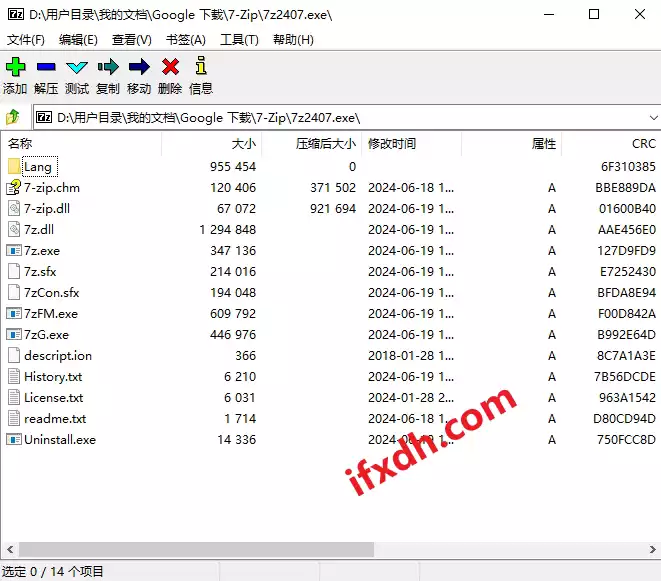Click the blue Extract (解压) toolbar icon
Screen dimensions: 661x581
coord(46,67)
